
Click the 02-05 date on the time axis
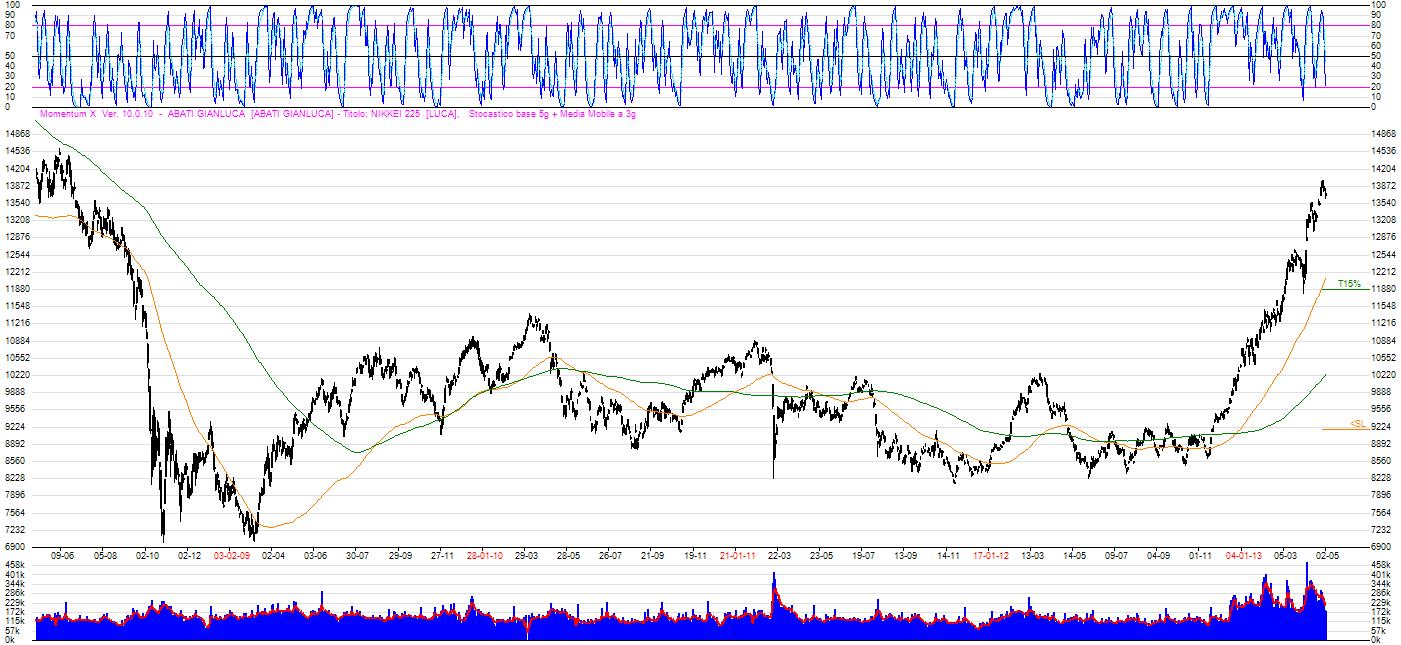click(x=1327, y=554)
